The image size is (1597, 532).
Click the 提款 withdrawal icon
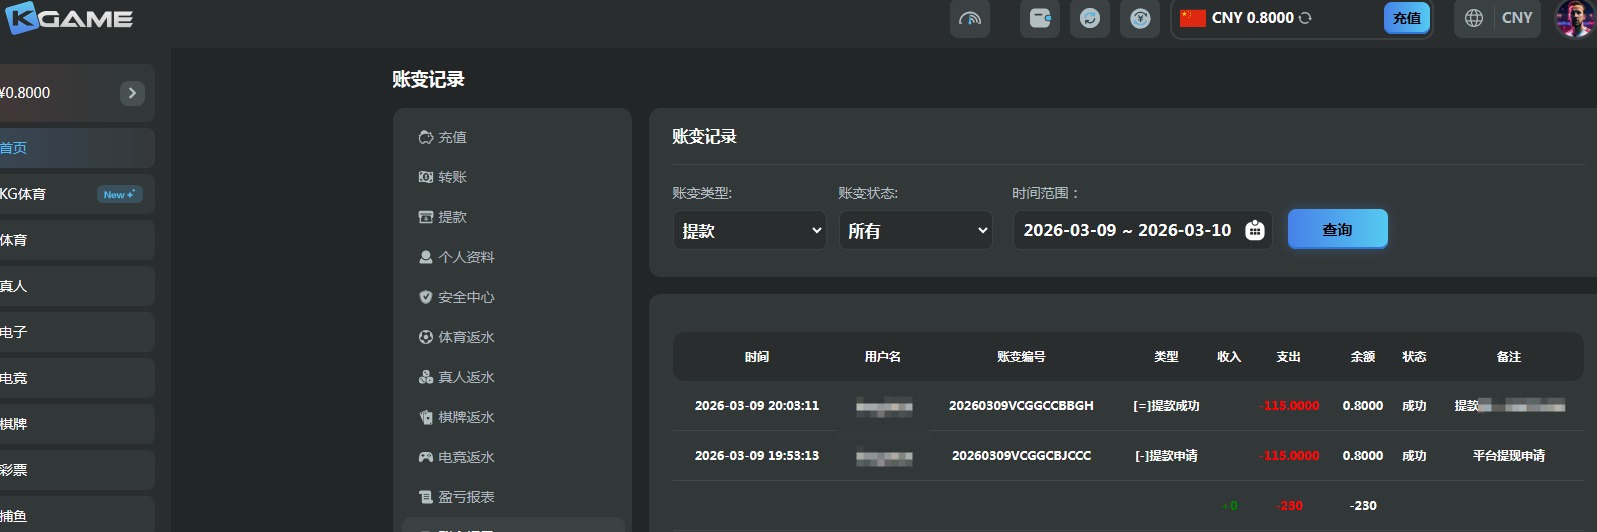(x=425, y=217)
